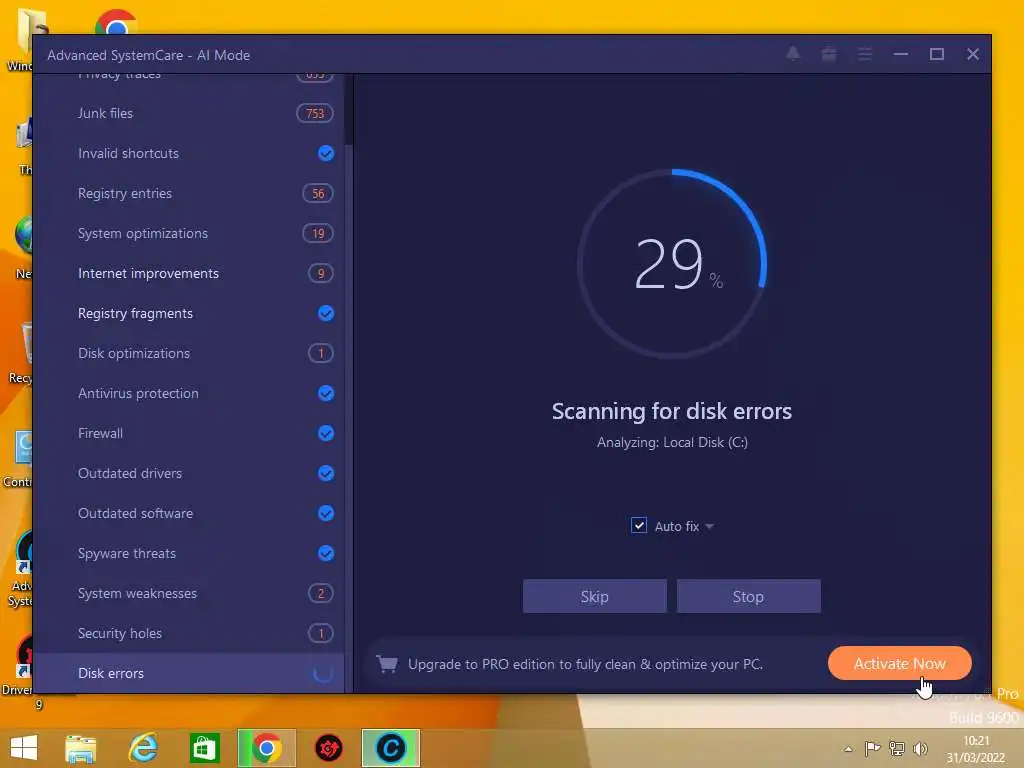The image size is (1024, 768).
Task: Select Spyware threats item
Action: [x=189, y=553]
